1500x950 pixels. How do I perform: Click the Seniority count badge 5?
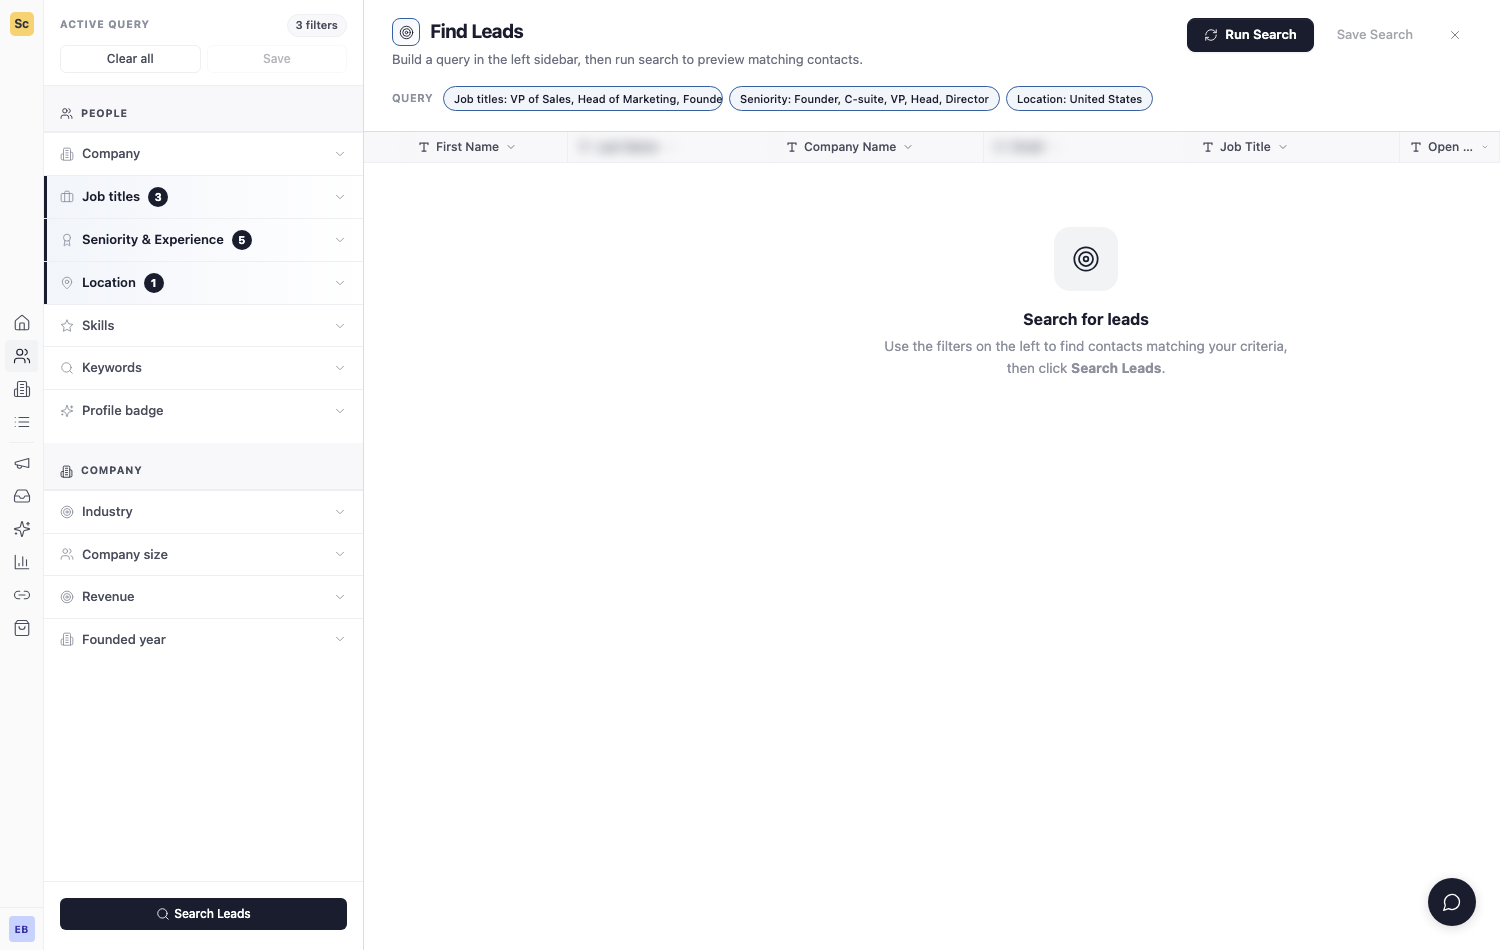pyautogui.click(x=242, y=240)
